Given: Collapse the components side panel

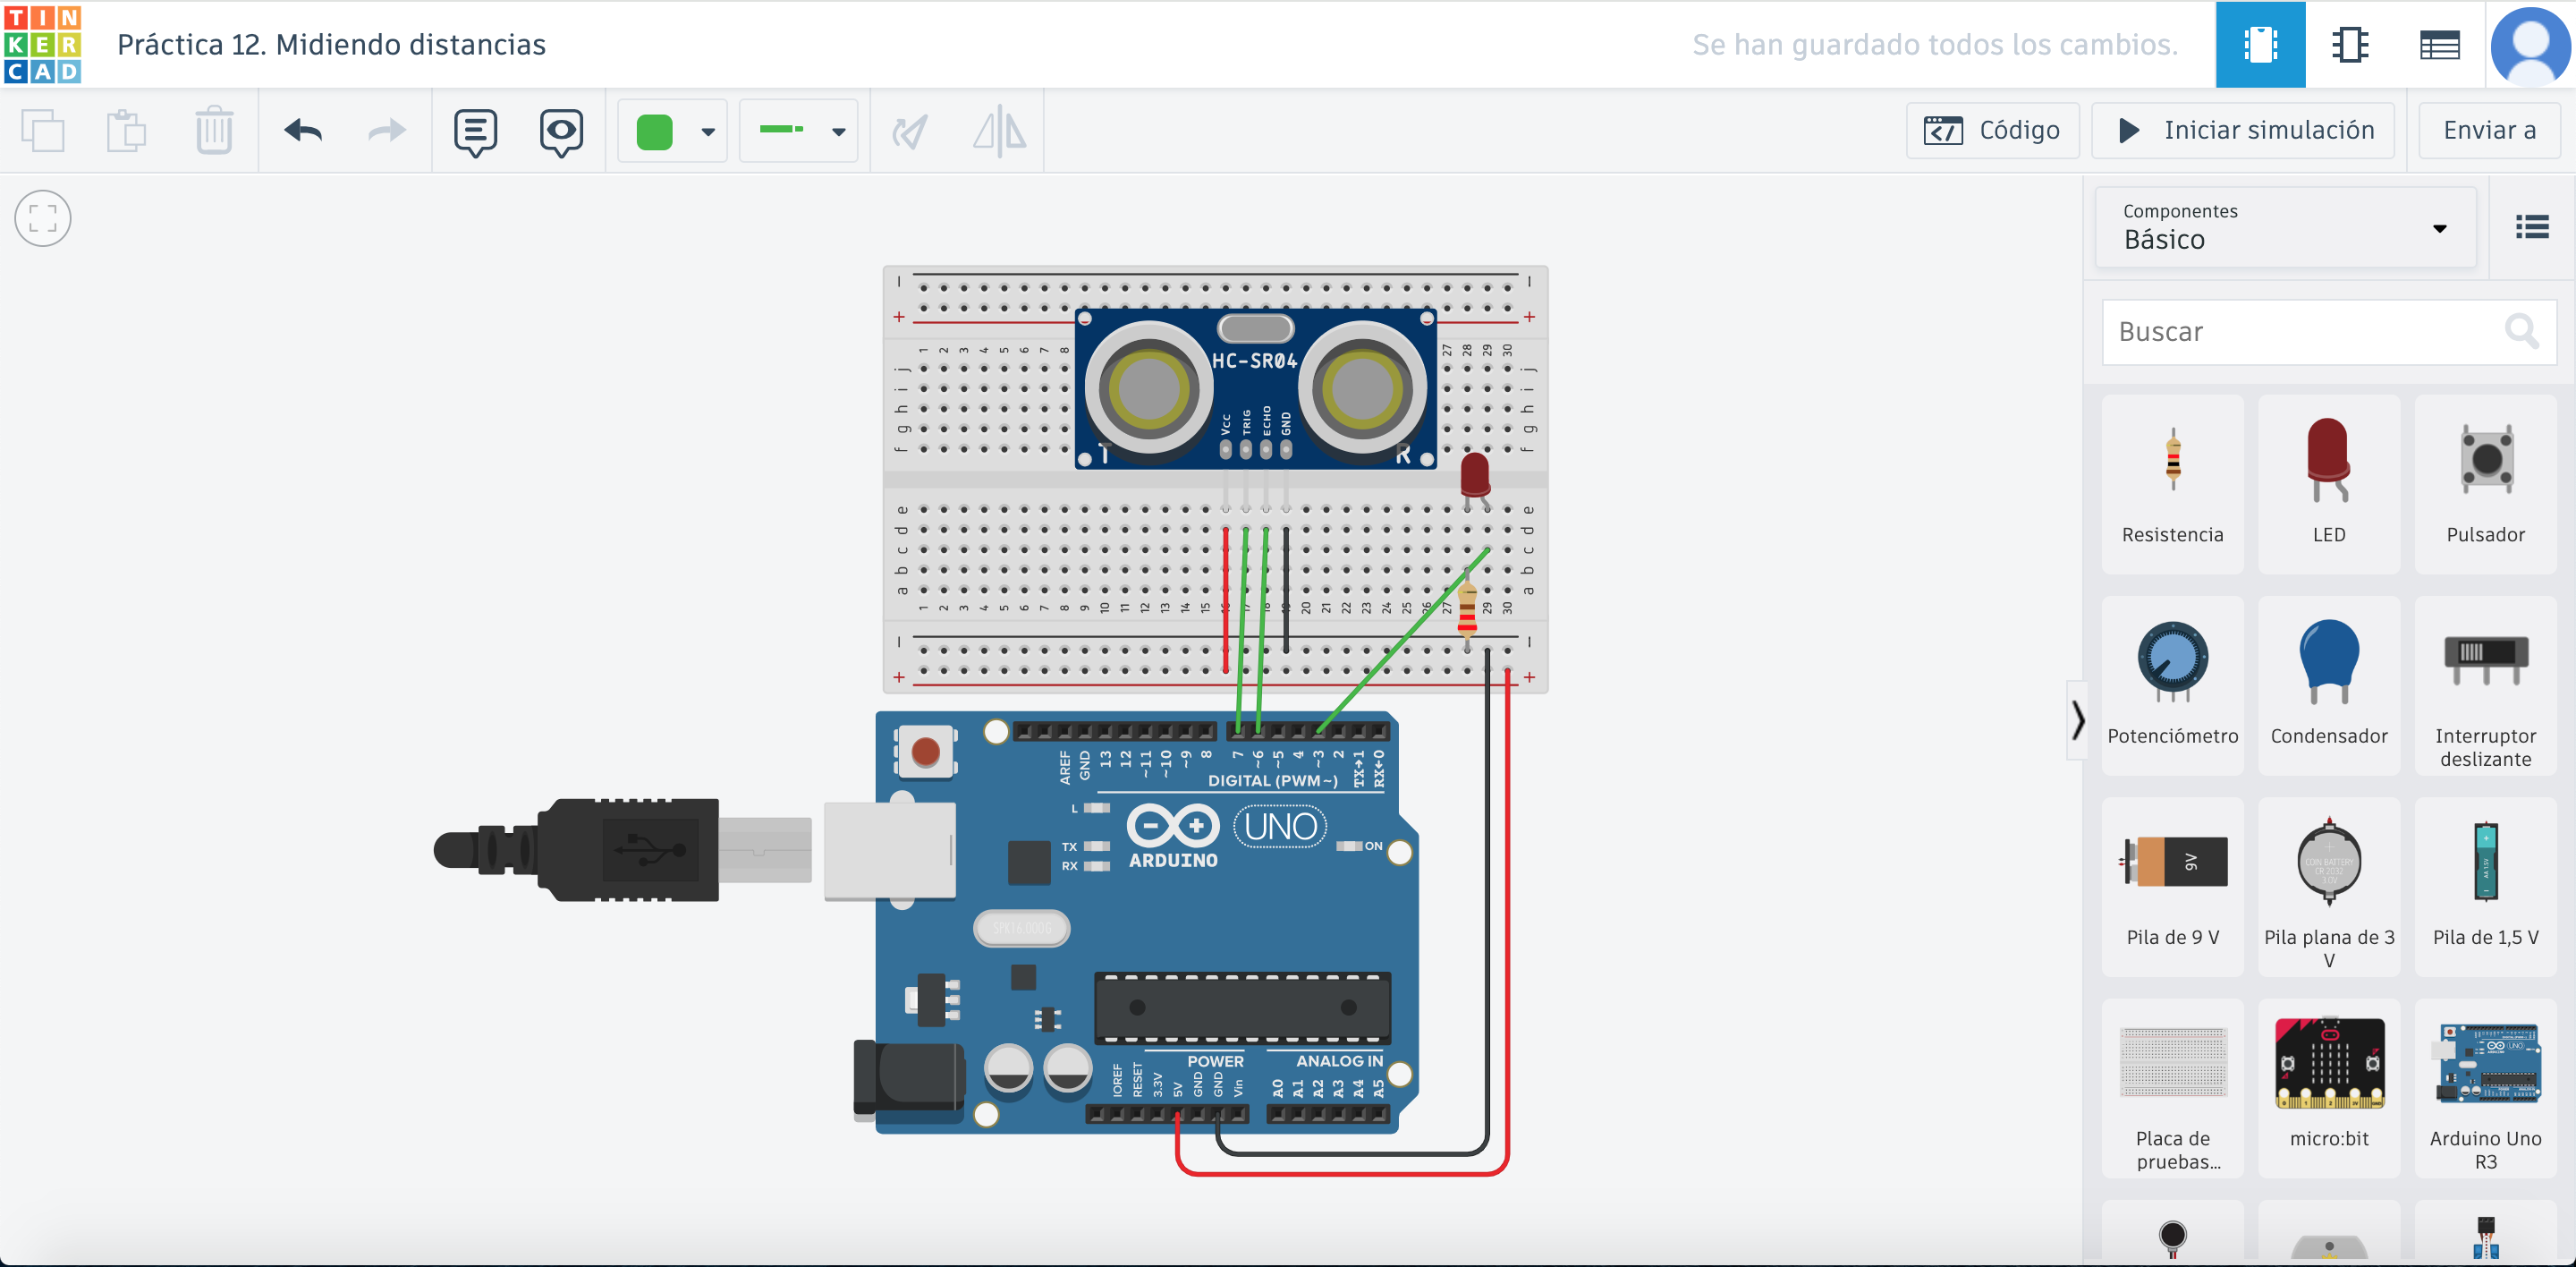Looking at the screenshot, I should (2077, 720).
